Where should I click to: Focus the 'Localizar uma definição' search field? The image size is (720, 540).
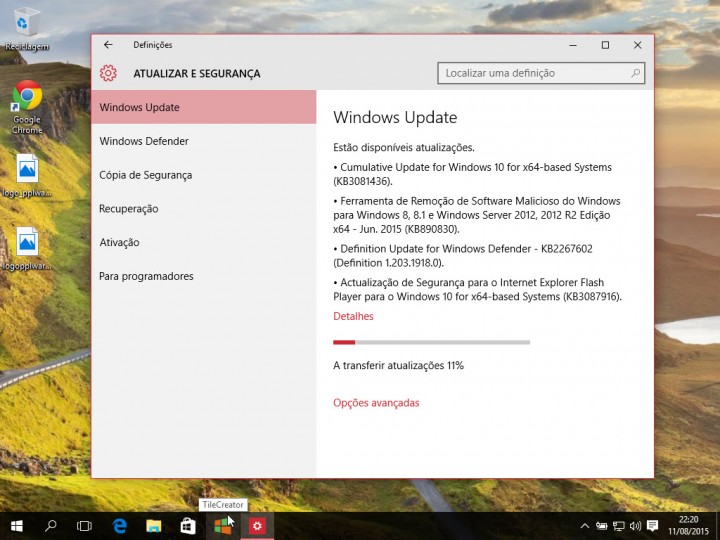click(x=541, y=73)
